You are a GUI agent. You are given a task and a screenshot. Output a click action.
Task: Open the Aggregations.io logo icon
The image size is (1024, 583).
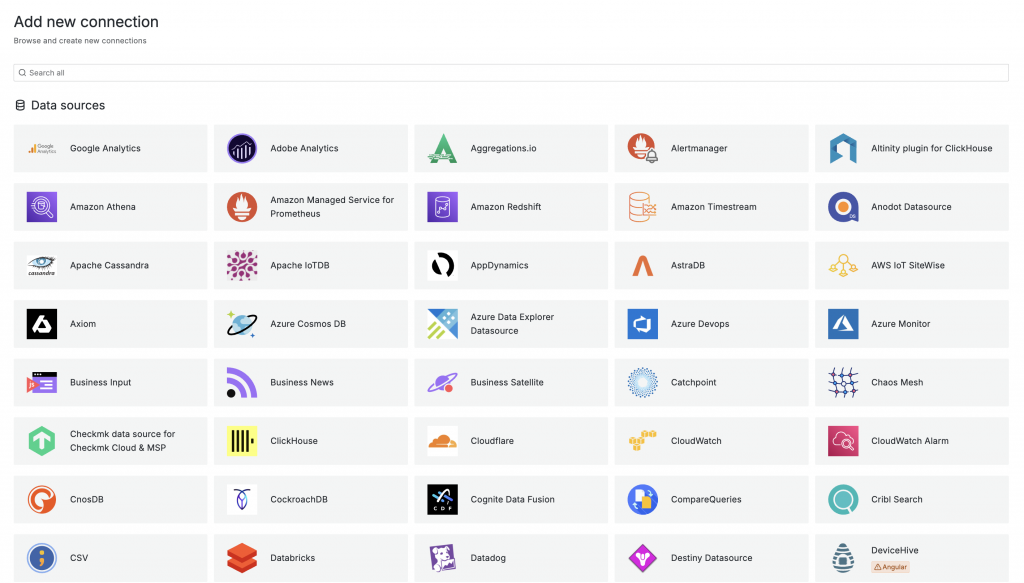pos(442,148)
